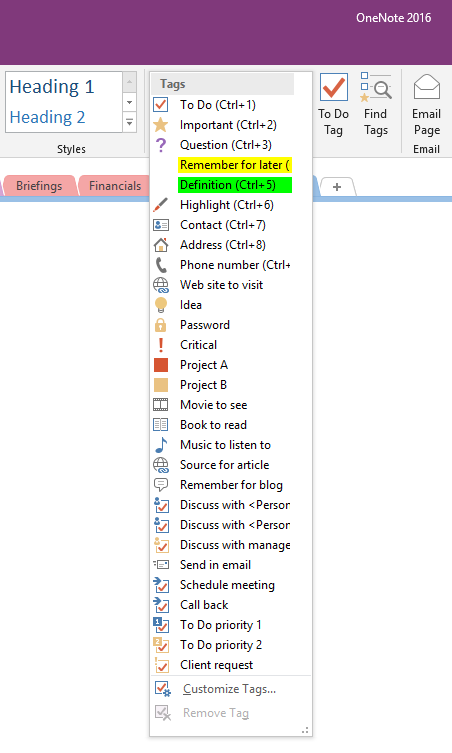The width and height of the screenshot is (452, 753).
Task: Click the Remember for blog speech bubble icon
Action: coord(160,485)
